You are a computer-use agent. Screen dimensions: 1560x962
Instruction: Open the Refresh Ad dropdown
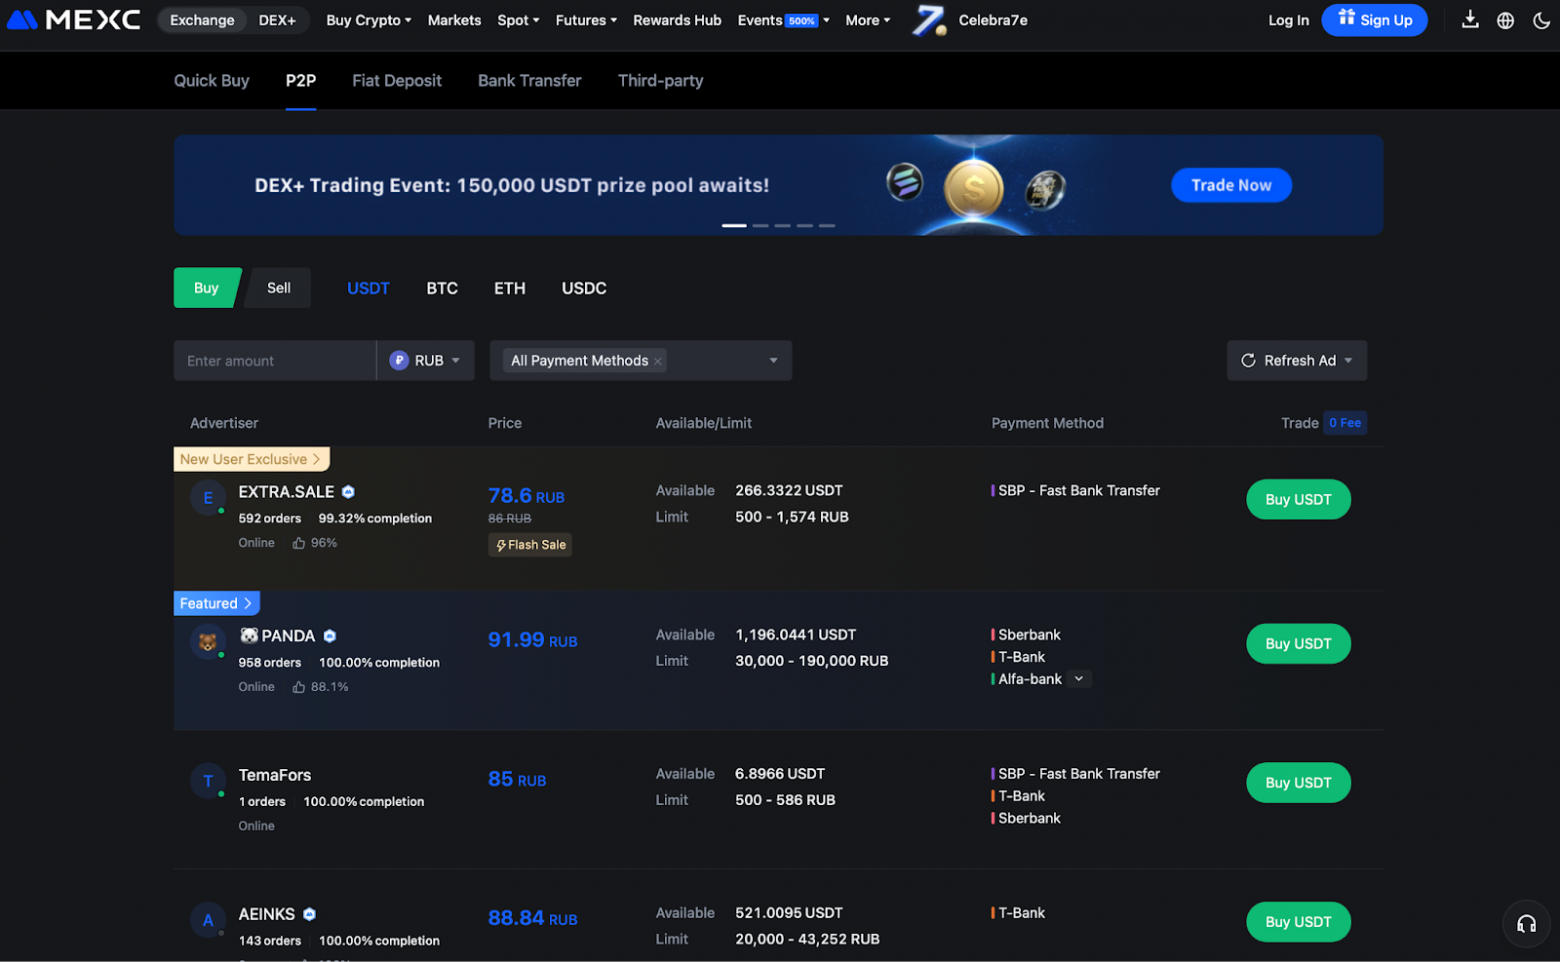pos(1297,361)
